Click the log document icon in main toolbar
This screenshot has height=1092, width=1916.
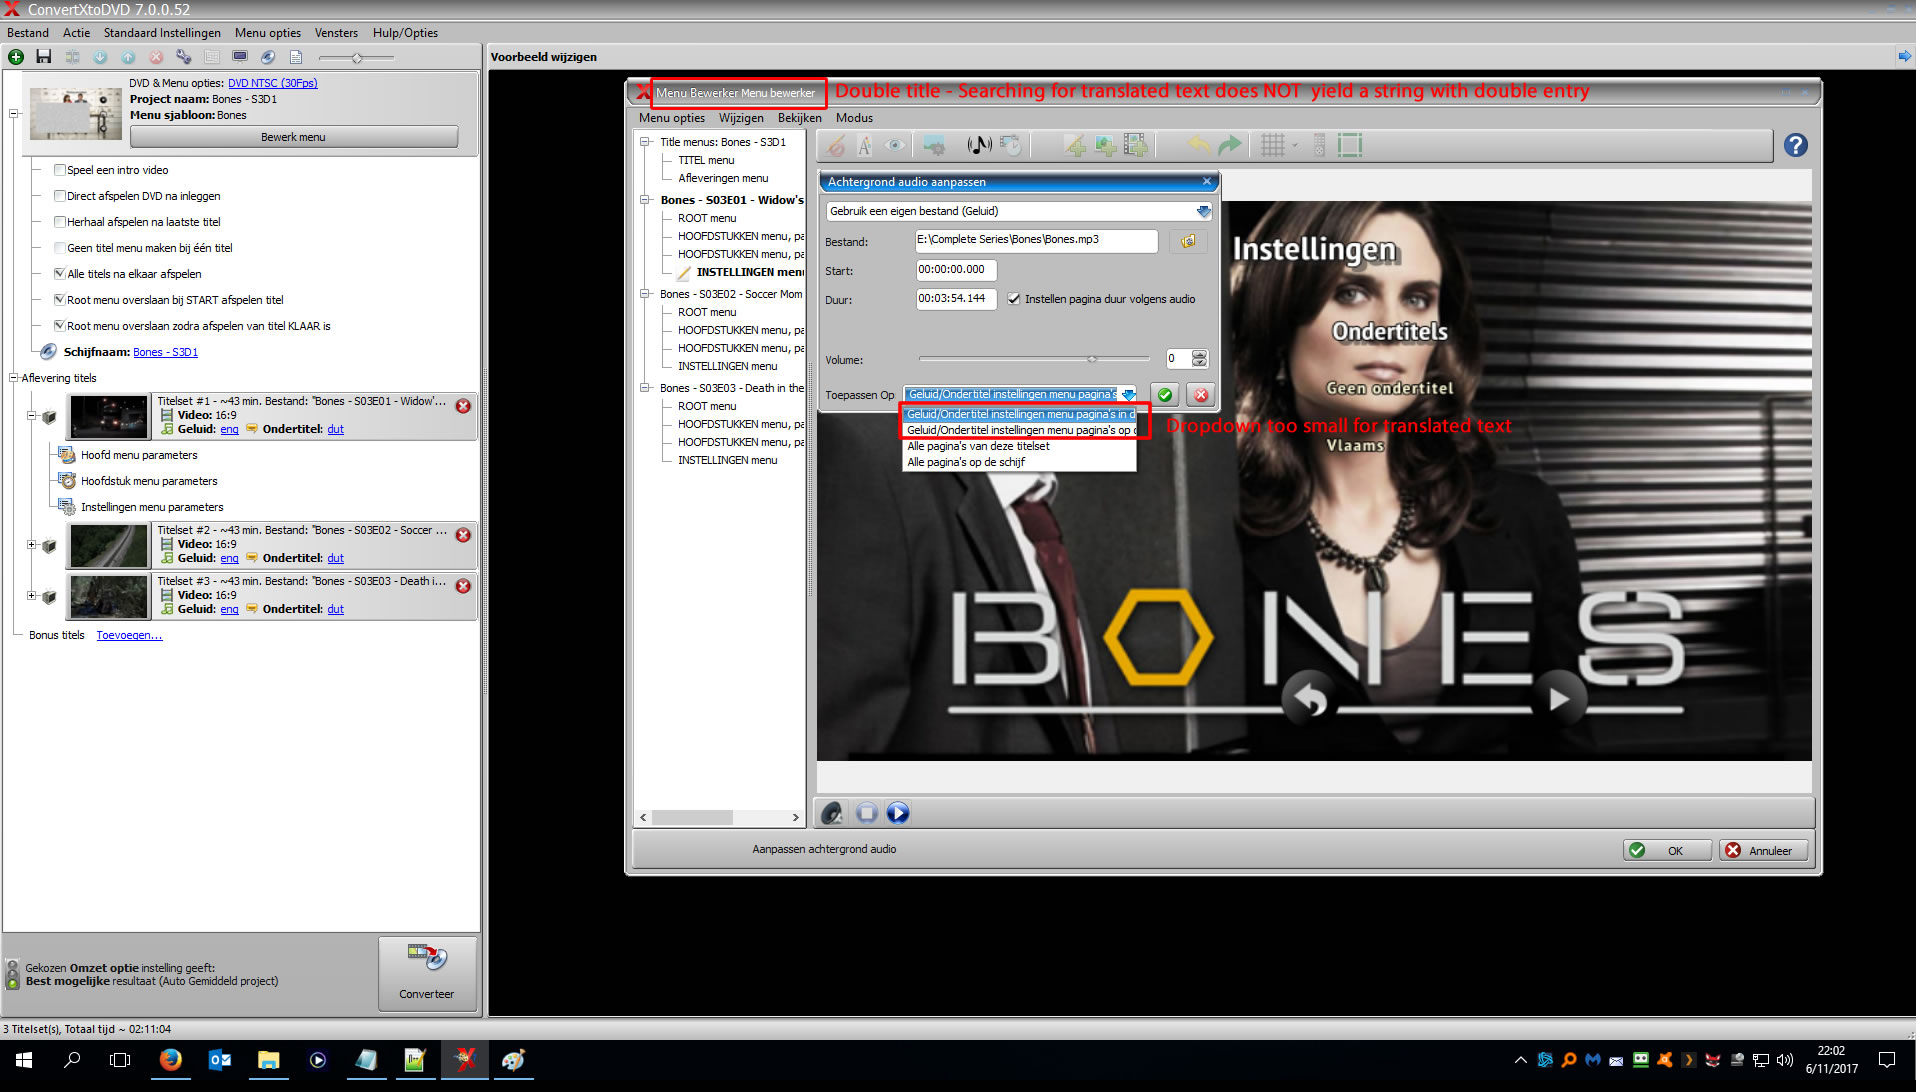(x=296, y=57)
